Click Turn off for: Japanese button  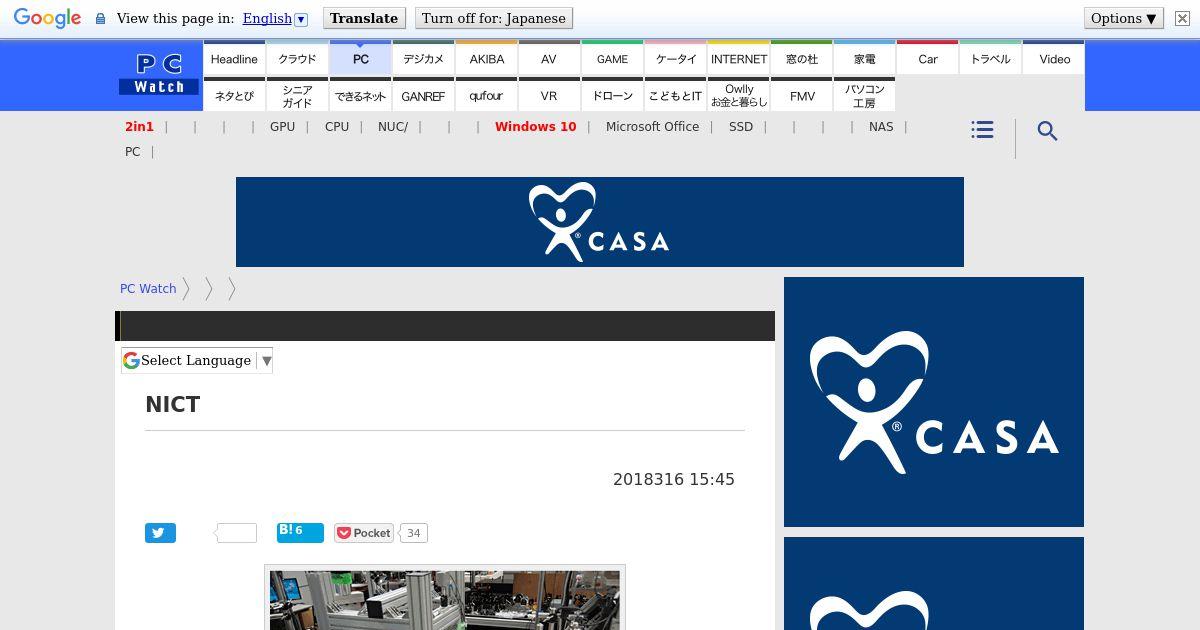coord(493,18)
